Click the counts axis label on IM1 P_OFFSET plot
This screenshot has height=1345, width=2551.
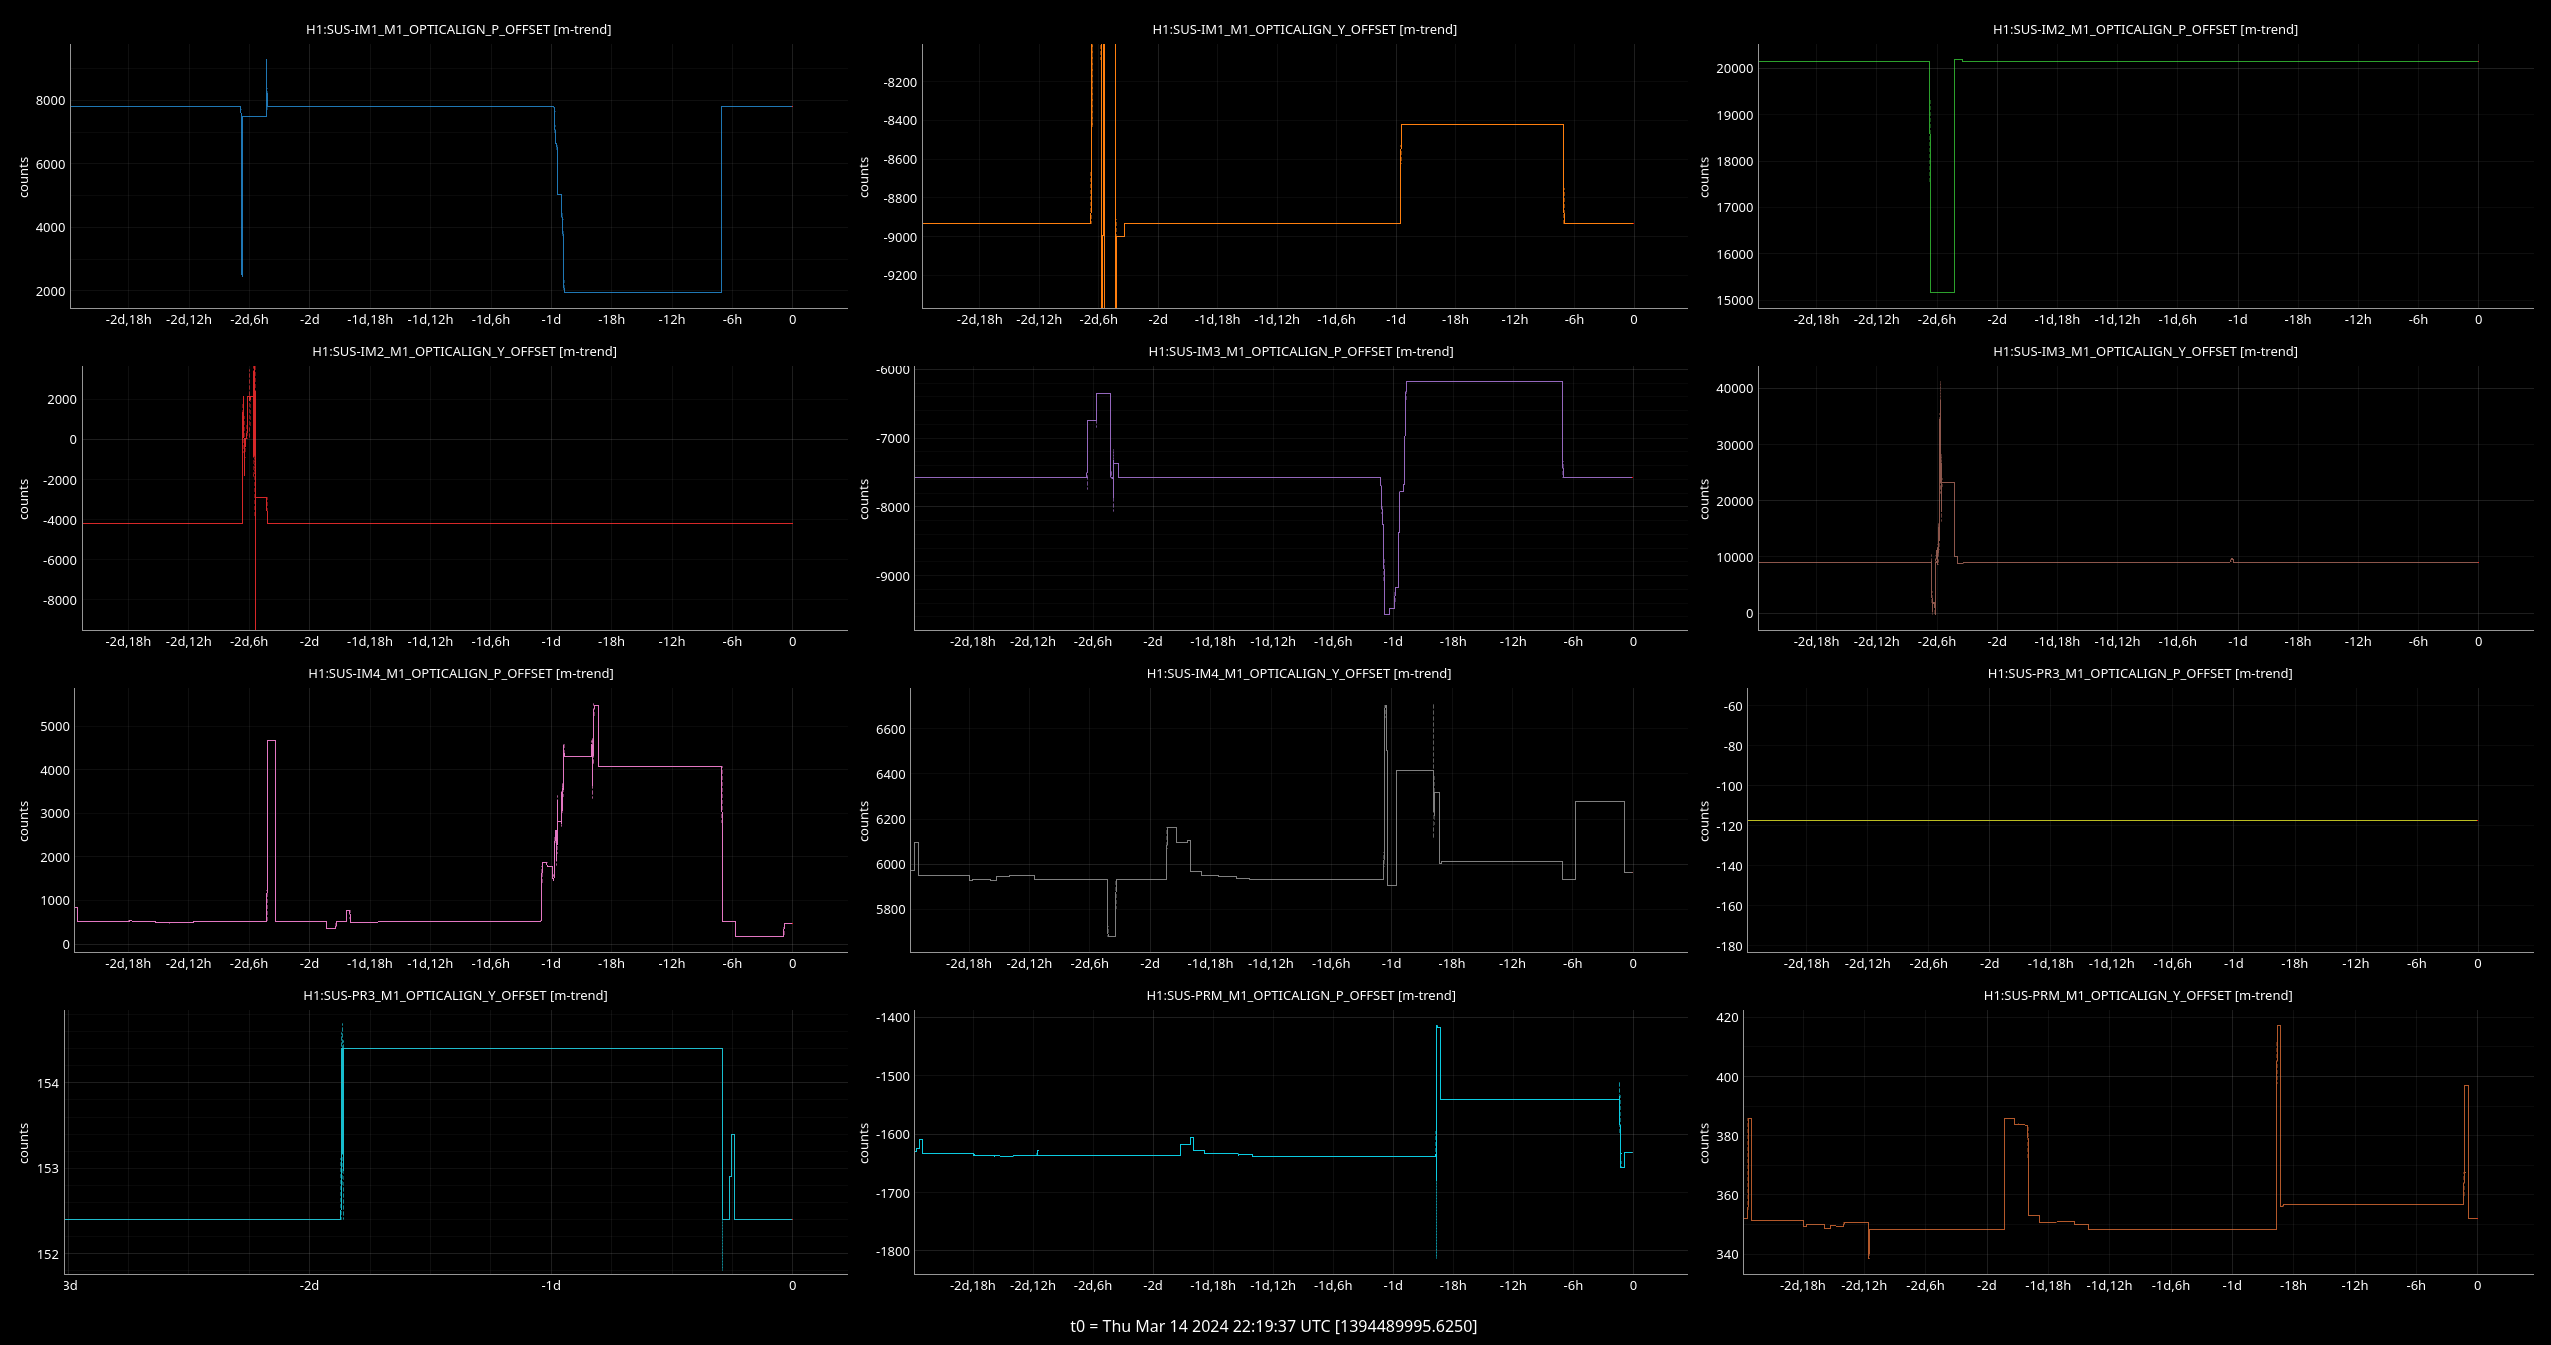(24, 177)
